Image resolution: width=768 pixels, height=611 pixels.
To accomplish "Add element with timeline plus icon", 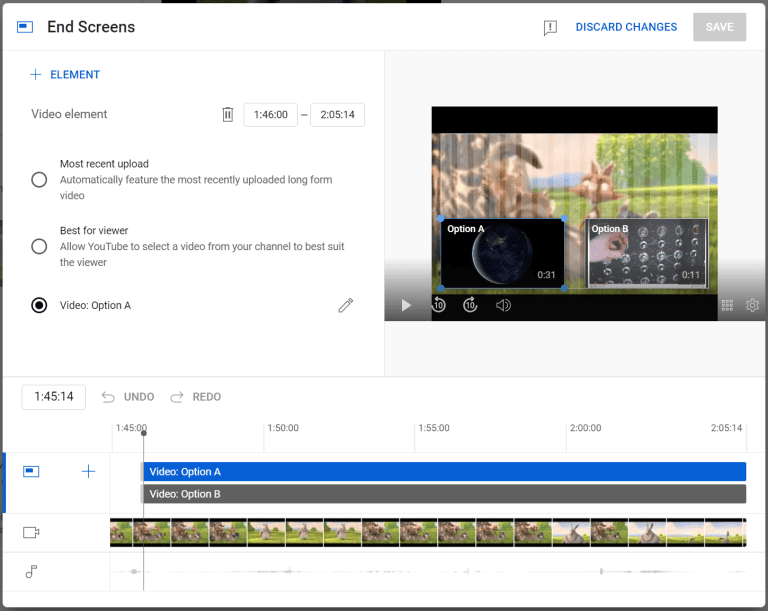I will pos(88,471).
